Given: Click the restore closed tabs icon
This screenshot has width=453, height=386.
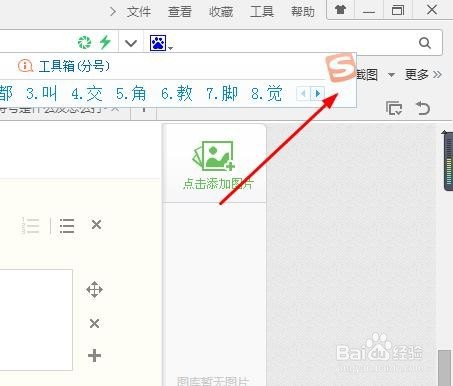Looking at the screenshot, I should tap(394, 108).
